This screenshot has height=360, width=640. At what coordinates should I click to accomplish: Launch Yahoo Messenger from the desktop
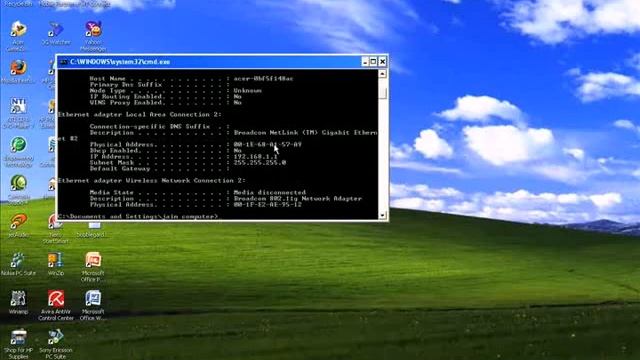click(93, 35)
